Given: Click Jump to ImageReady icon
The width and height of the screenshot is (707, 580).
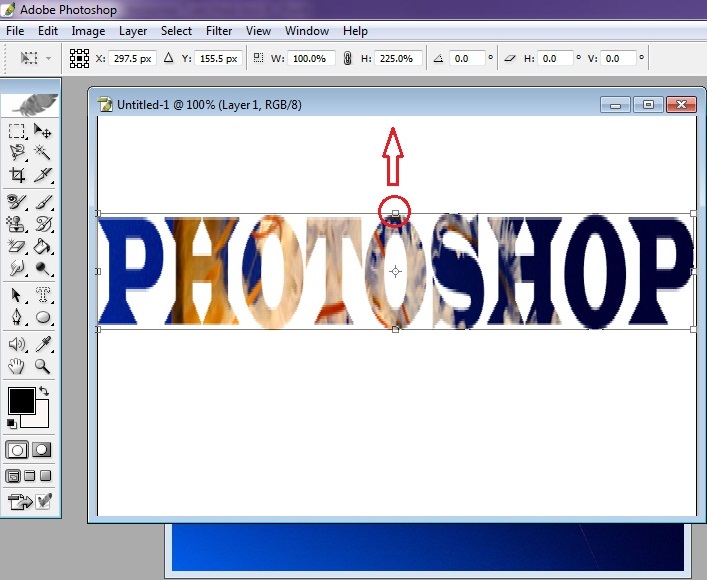Looking at the screenshot, I should 20,502.
